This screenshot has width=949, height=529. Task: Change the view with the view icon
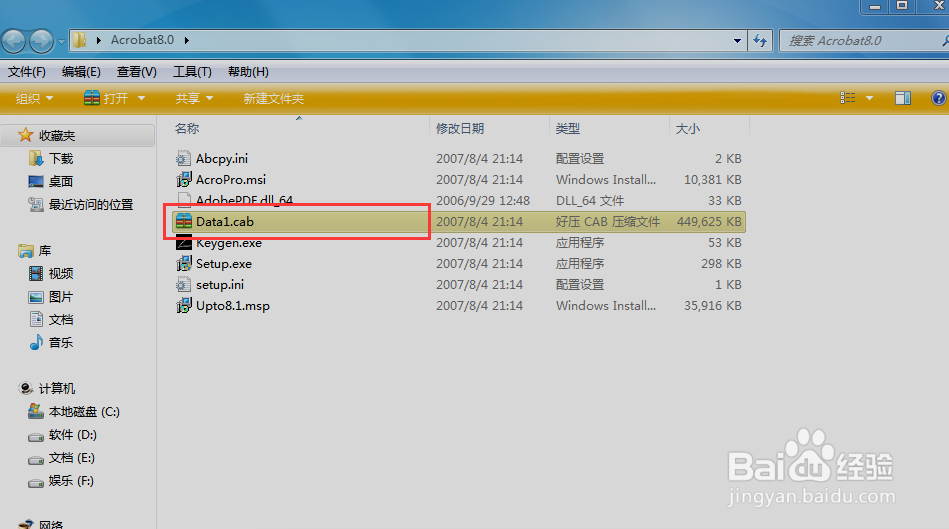click(847, 98)
